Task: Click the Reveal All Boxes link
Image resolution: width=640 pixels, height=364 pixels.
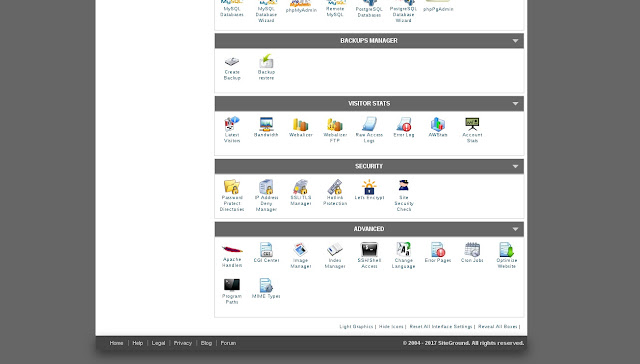Action: (498, 326)
